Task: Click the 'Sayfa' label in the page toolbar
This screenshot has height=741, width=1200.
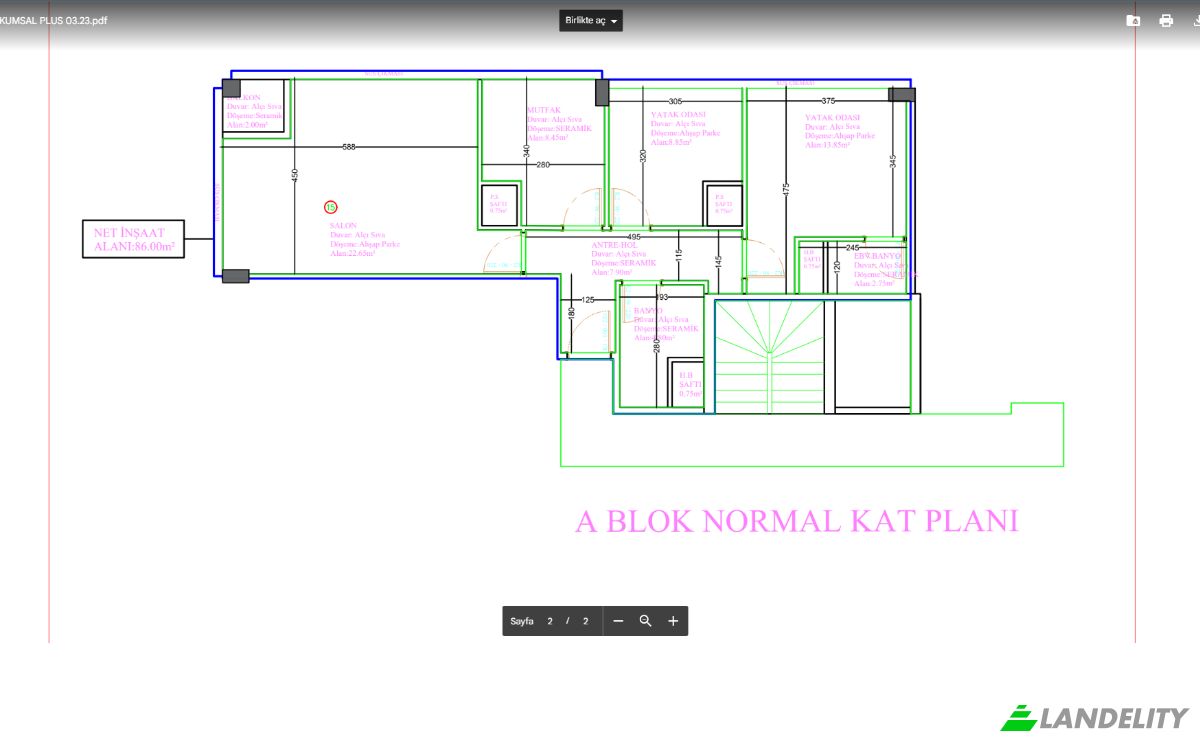Action: pyautogui.click(x=521, y=621)
